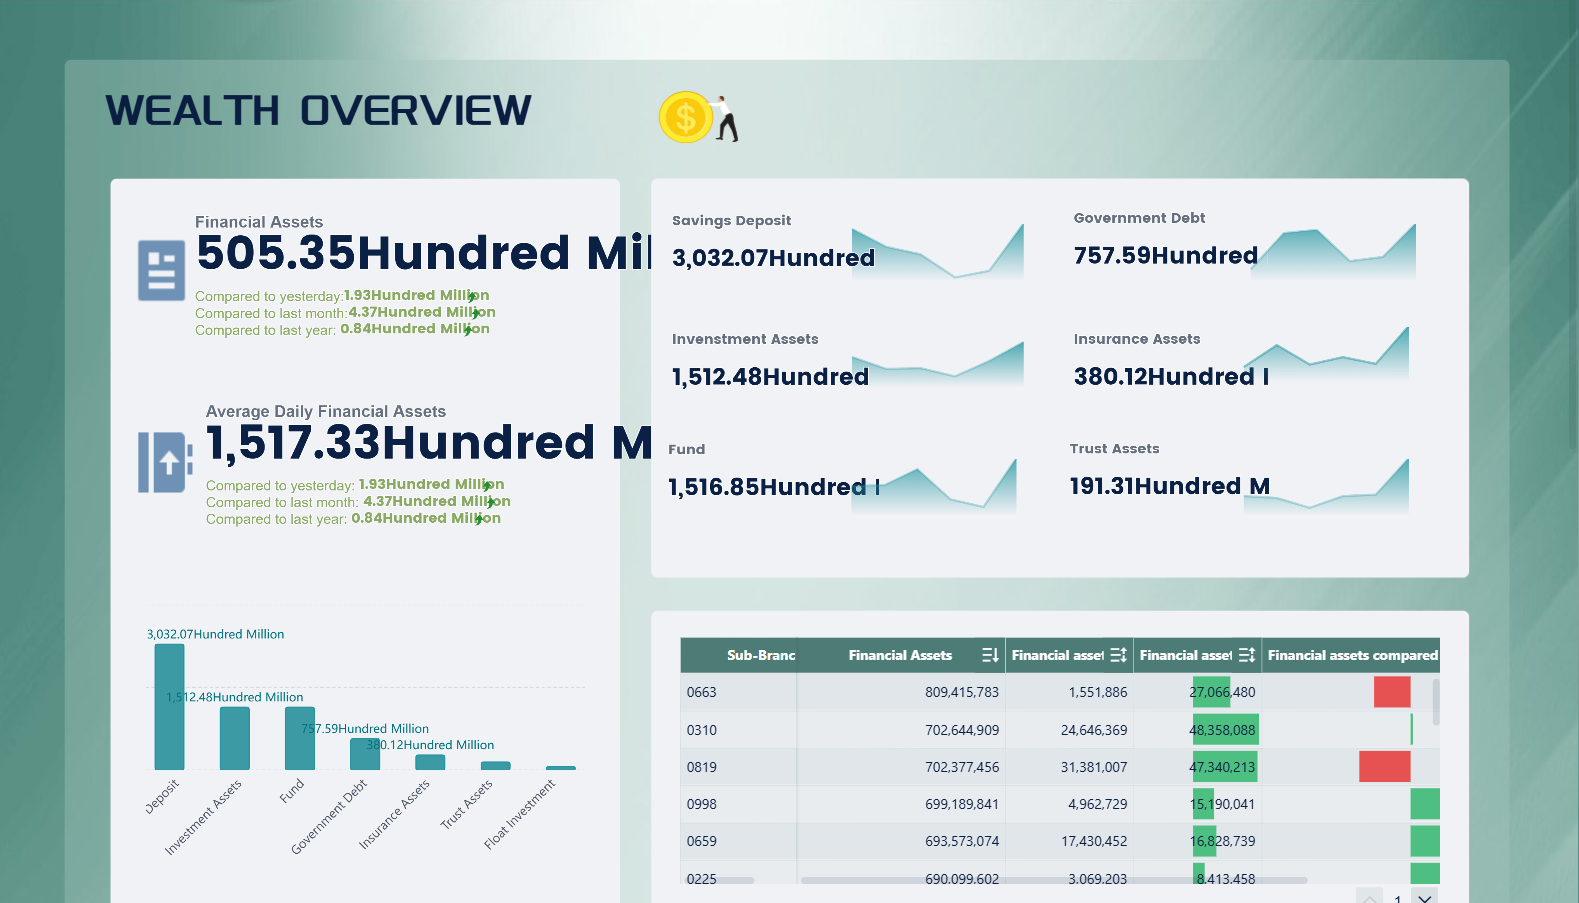Viewport: 1579px width, 903px height.
Task: Click the Average Daily Financial Assets upload icon
Action: (165, 462)
